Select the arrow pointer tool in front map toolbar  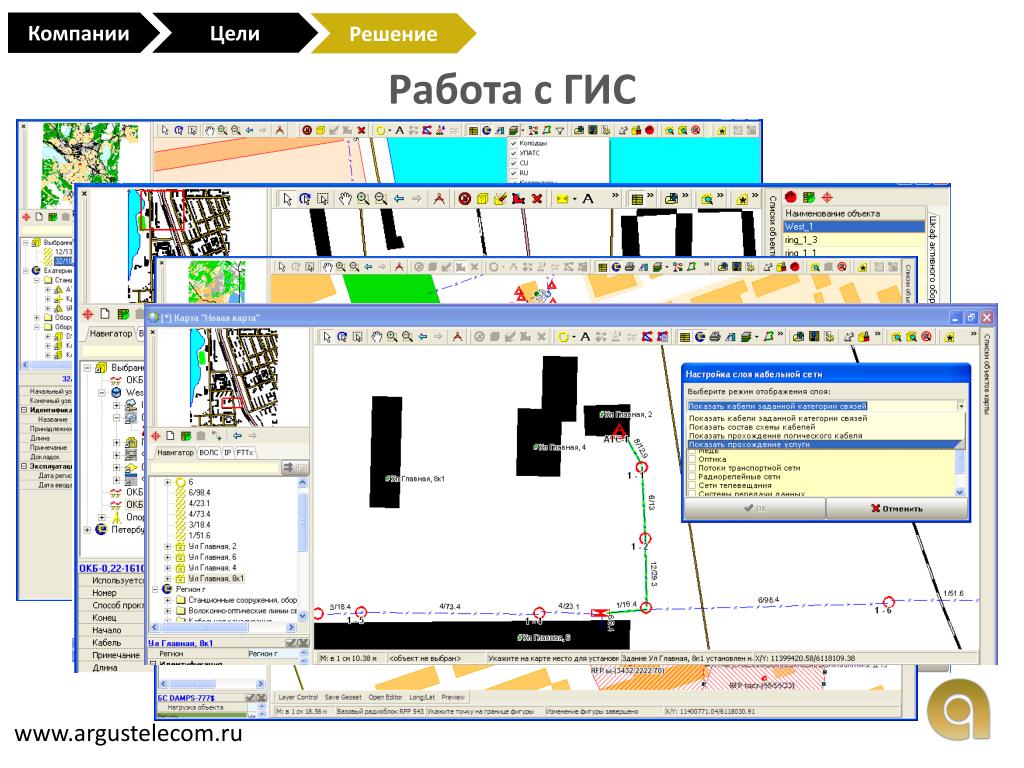click(327, 337)
